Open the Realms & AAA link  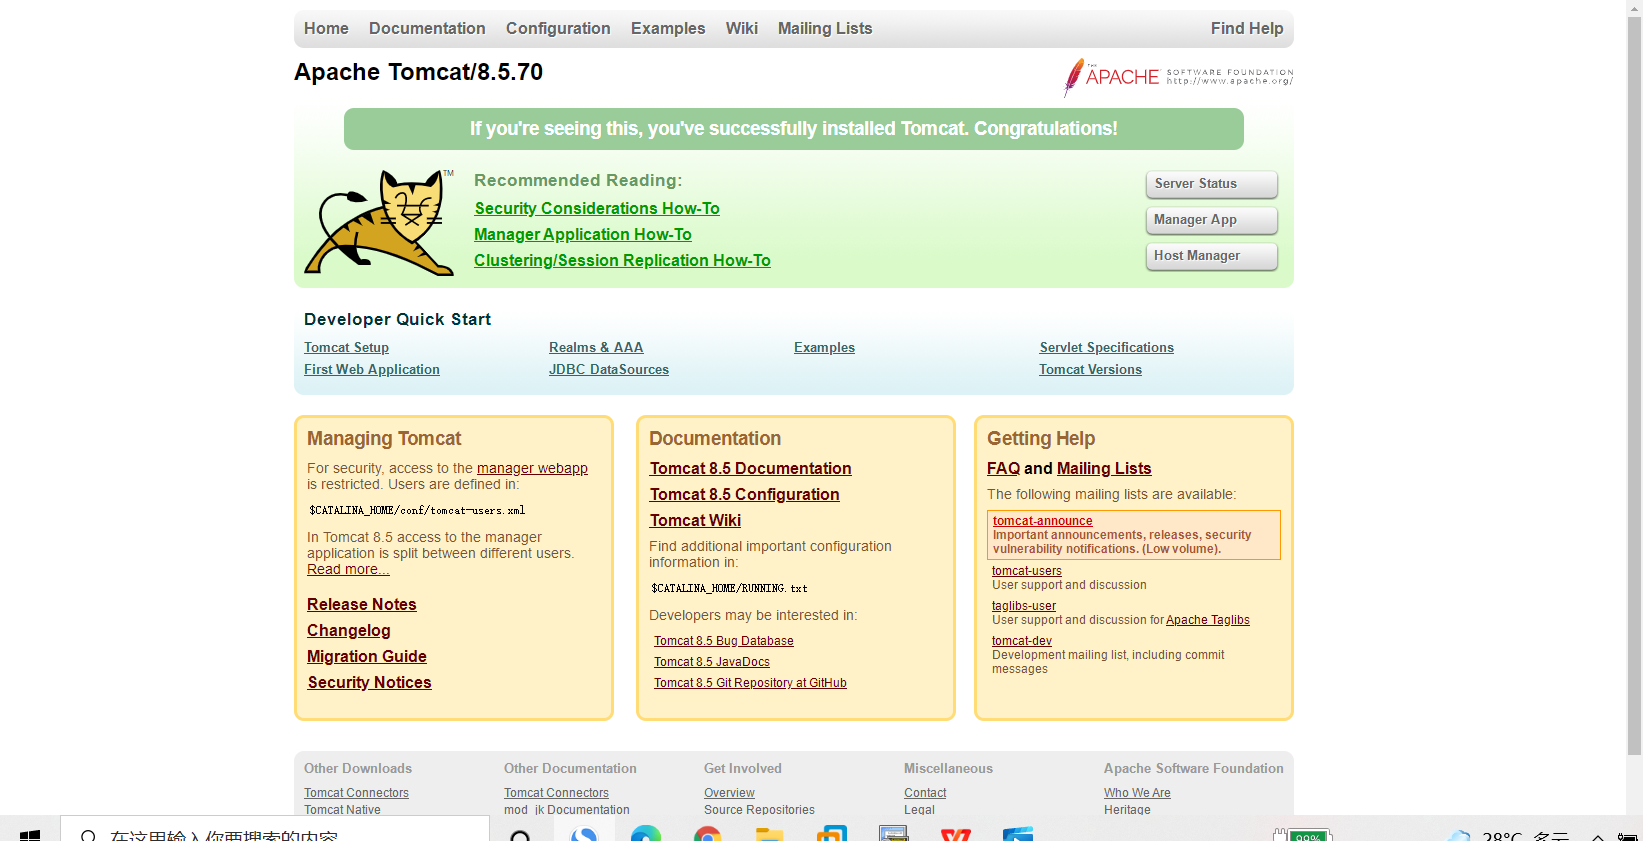pos(596,347)
